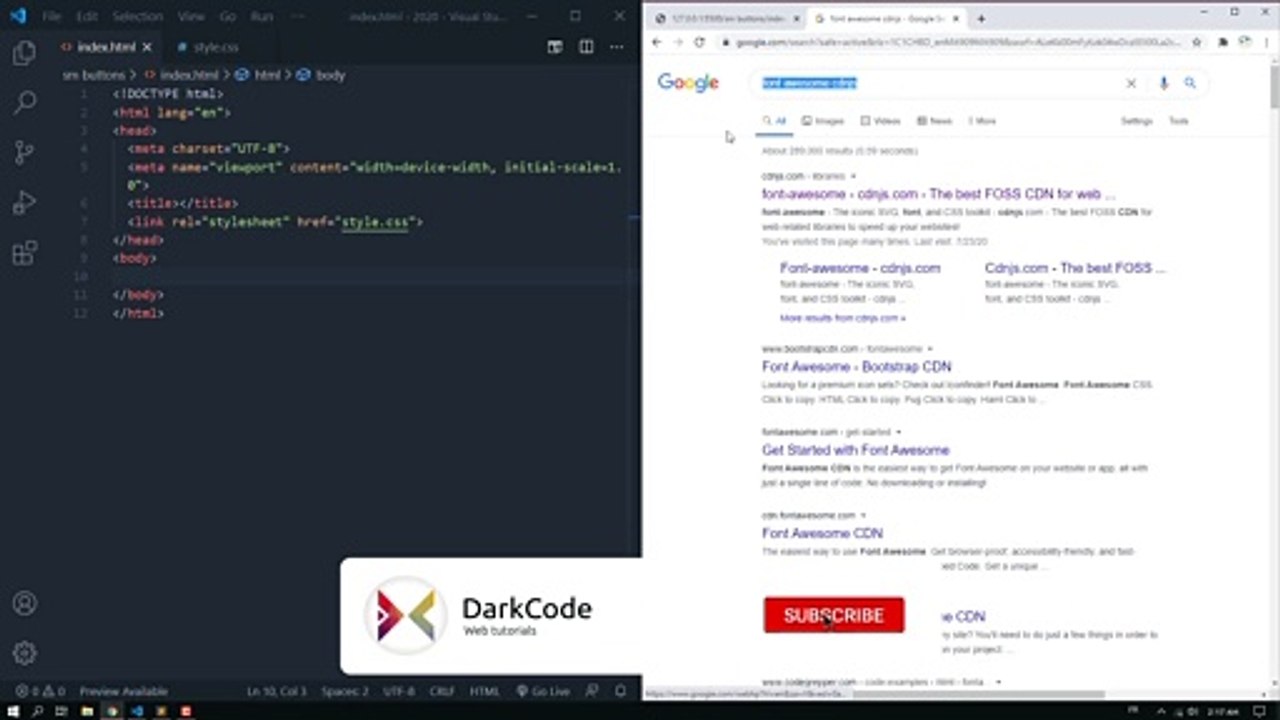Viewport: 1280px width, 720px height.
Task: Open Get Started with Font Awesome result
Action: click(856, 450)
